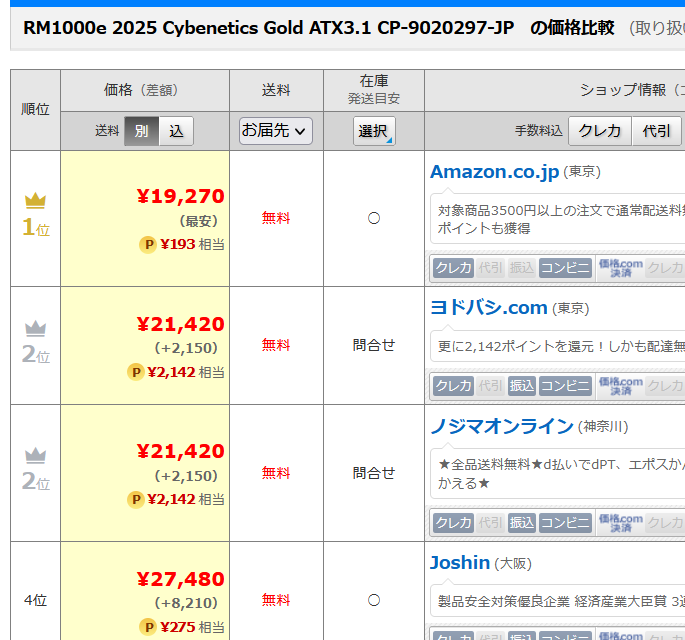Image resolution: width=685 pixels, height=640 pixels.
Task: Click the 順位 column header
Action: (x=35, y=110)
